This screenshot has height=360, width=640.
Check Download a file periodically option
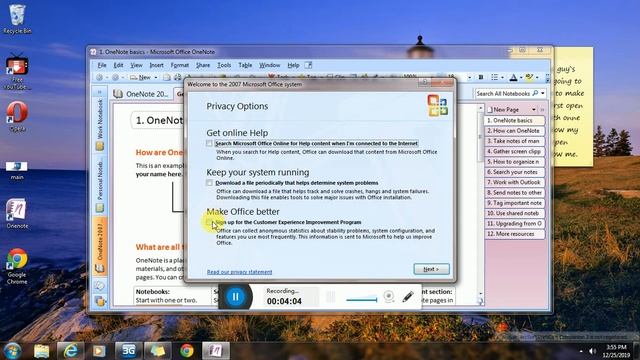click(x=209, y=183)
